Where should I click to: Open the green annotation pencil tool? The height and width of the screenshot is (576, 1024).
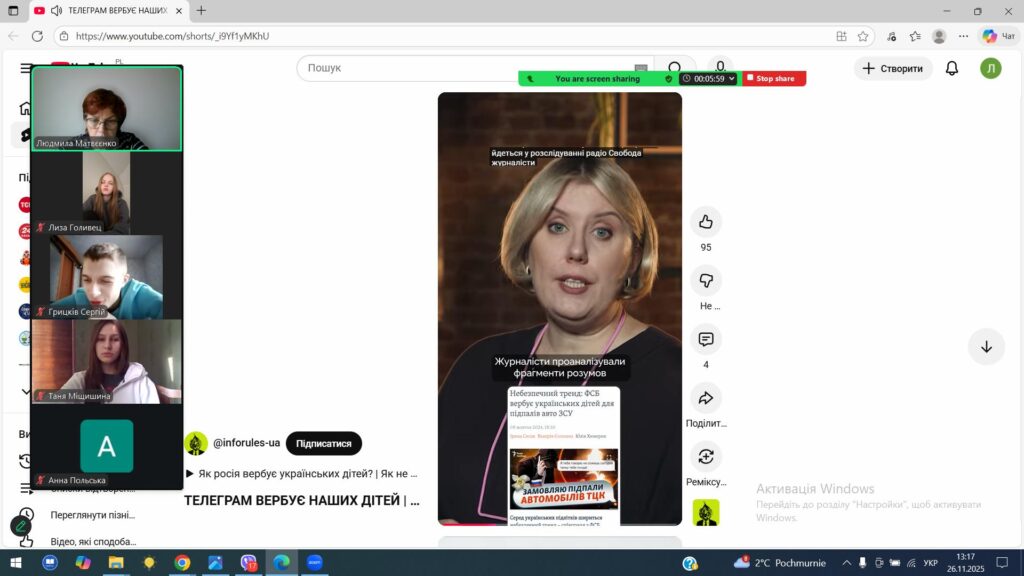pyautogui.click(x=21, y=526)
